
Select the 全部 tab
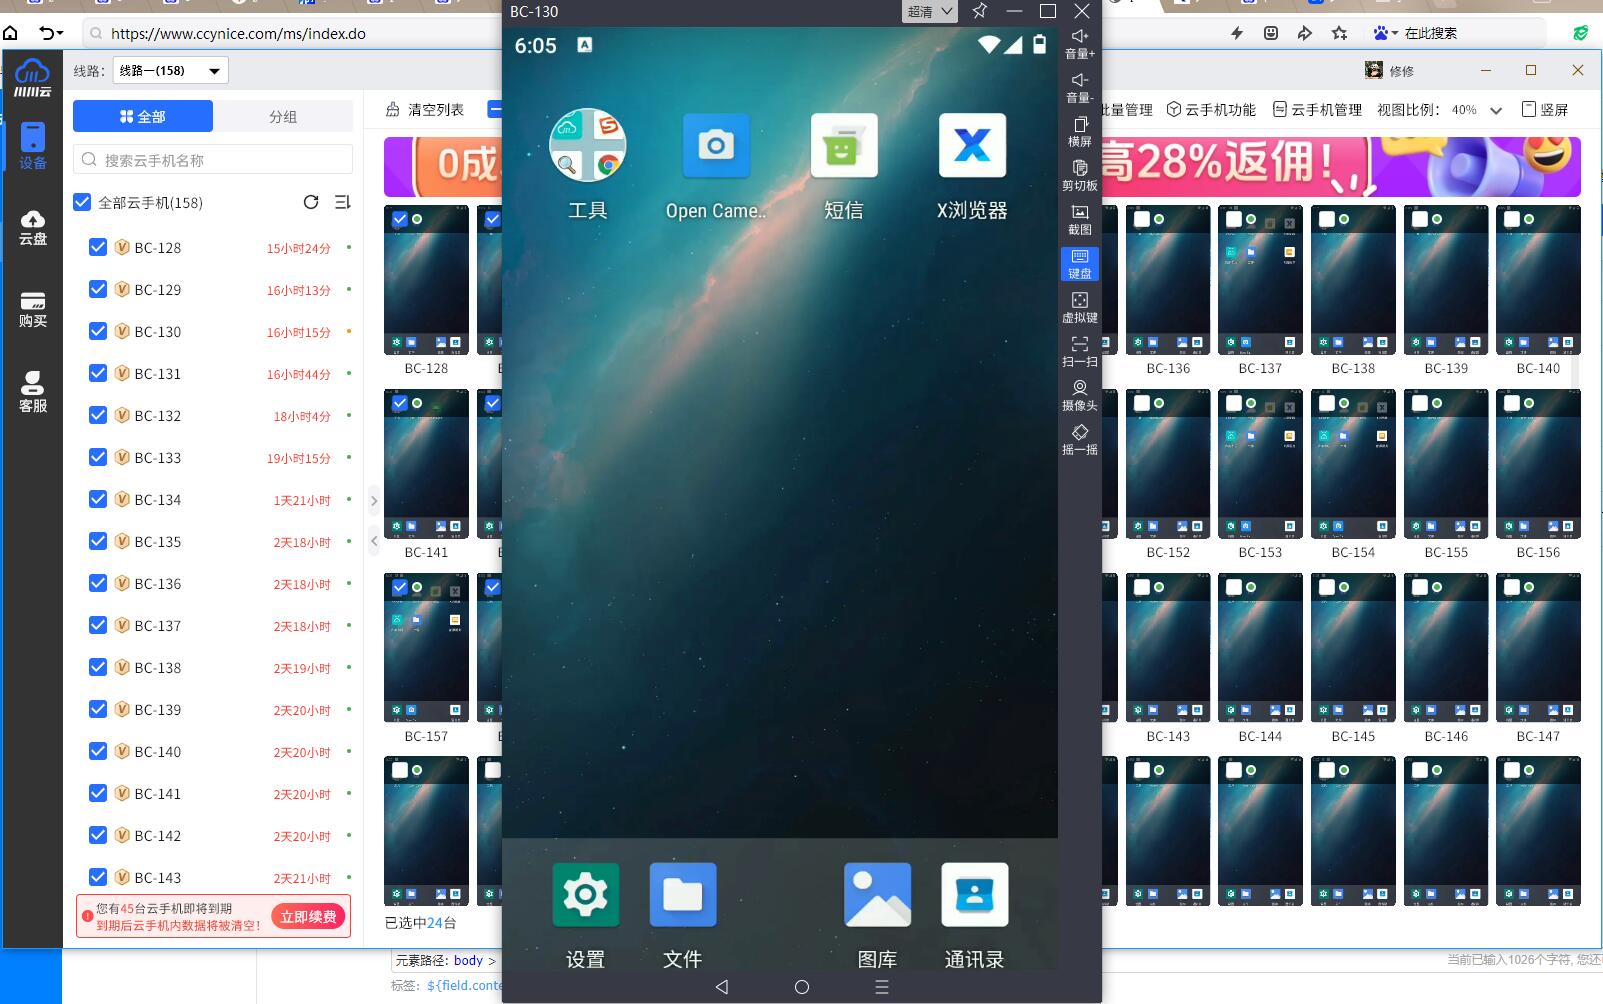tap(143, 116)
